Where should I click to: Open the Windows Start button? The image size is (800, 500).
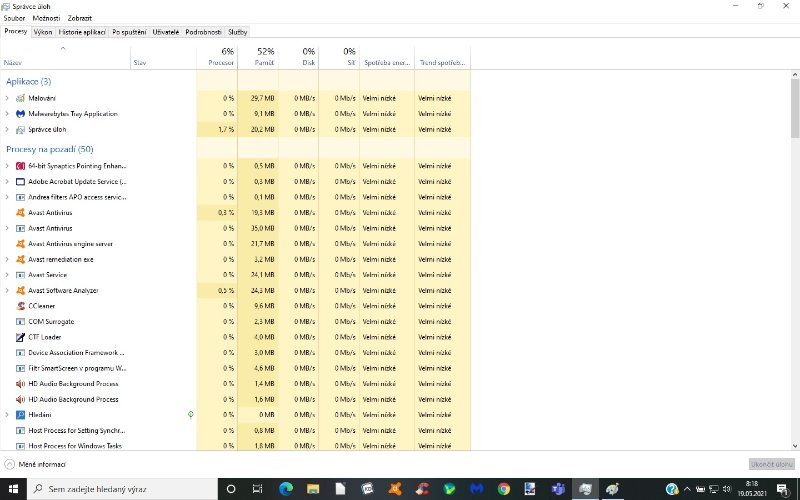(13, 489)
